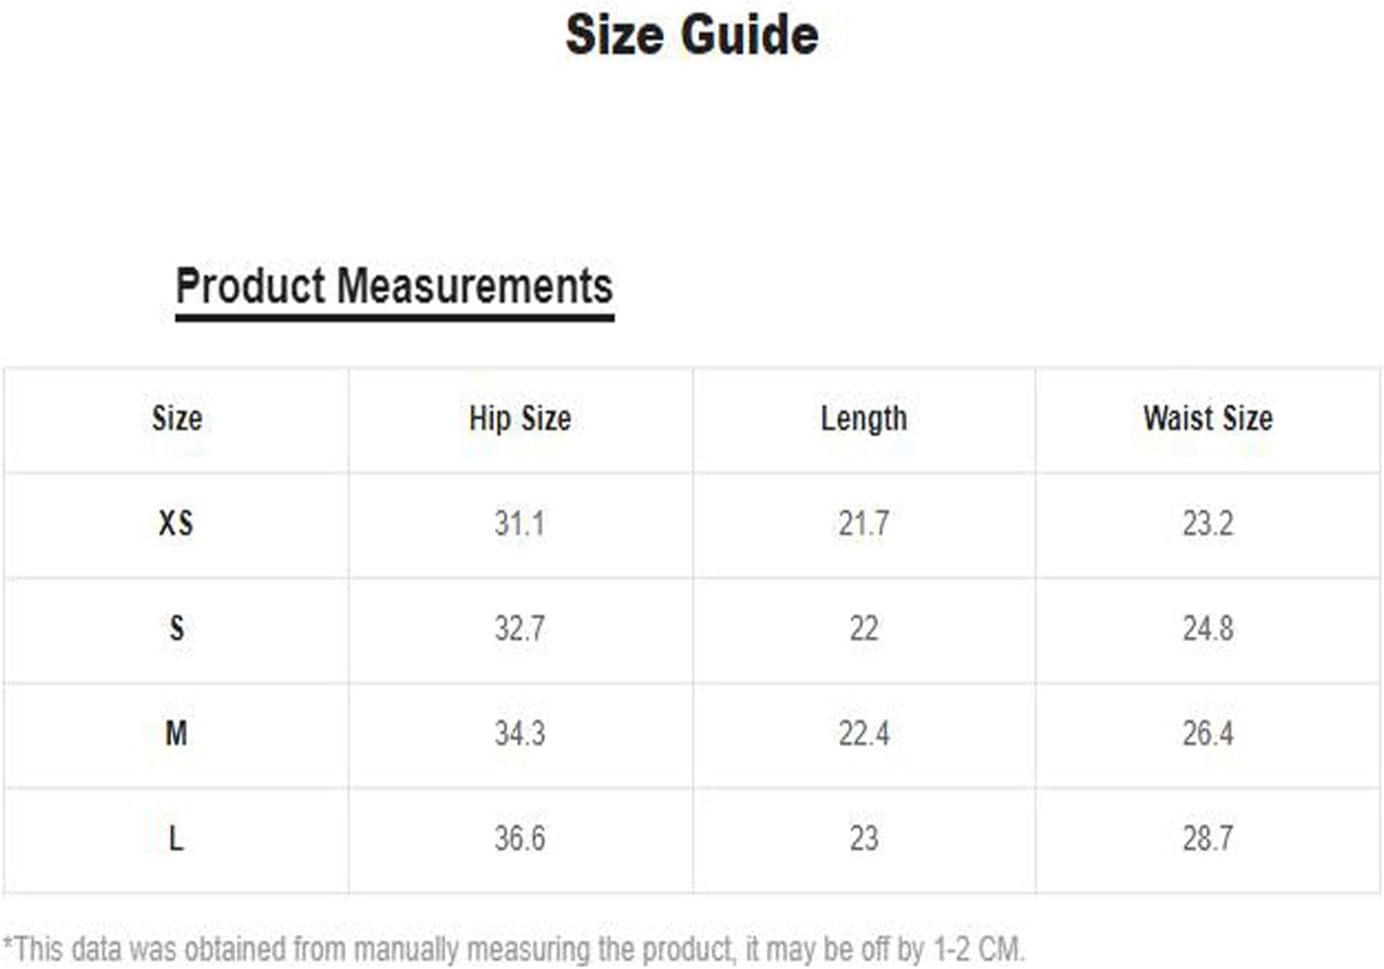Screen dimensions: 1384x969
Task: Click the Waist Size column header
Action: pyautogui.click(x=1208, y=418)
